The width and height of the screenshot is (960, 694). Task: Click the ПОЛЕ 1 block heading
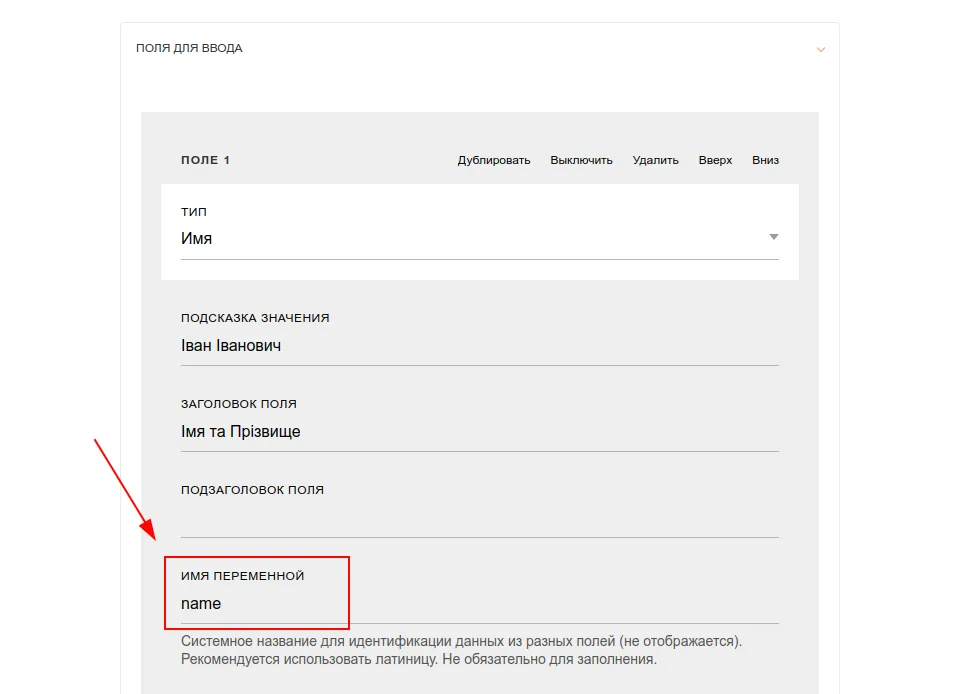205,160
